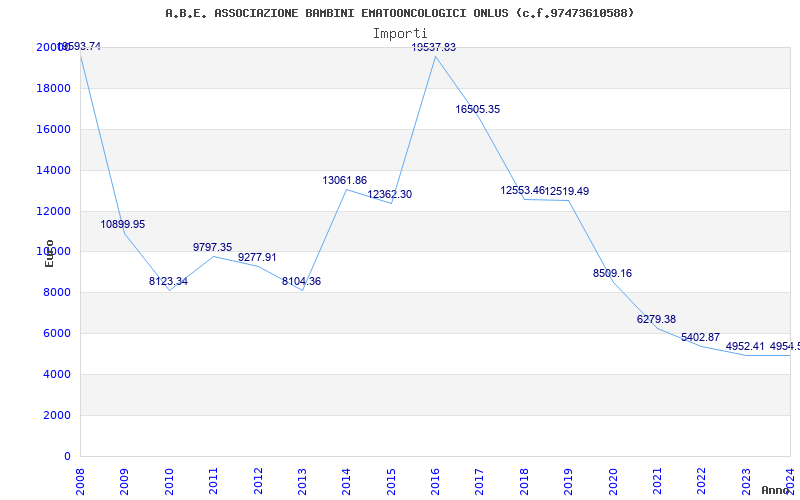
Task: Click the 'Importi' subtitle
Action: [x=400, y=34]
